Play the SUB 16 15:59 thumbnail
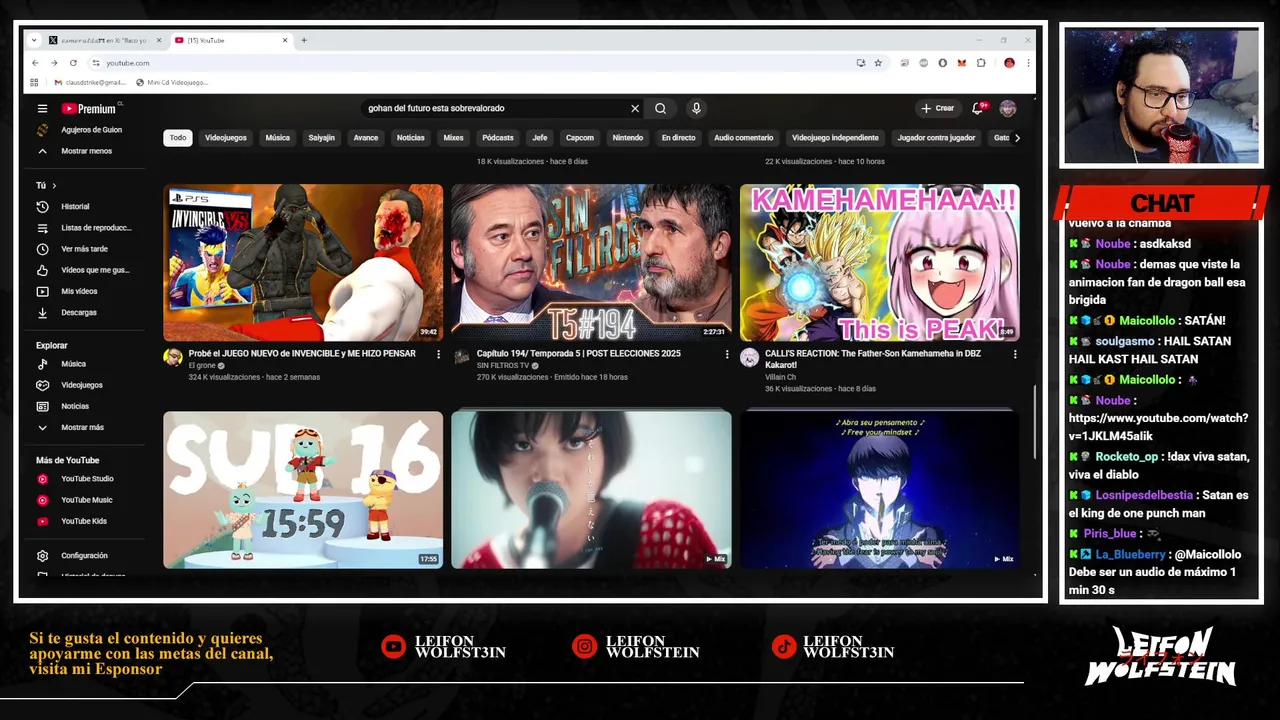1280x720 pixels. point(303,490)
